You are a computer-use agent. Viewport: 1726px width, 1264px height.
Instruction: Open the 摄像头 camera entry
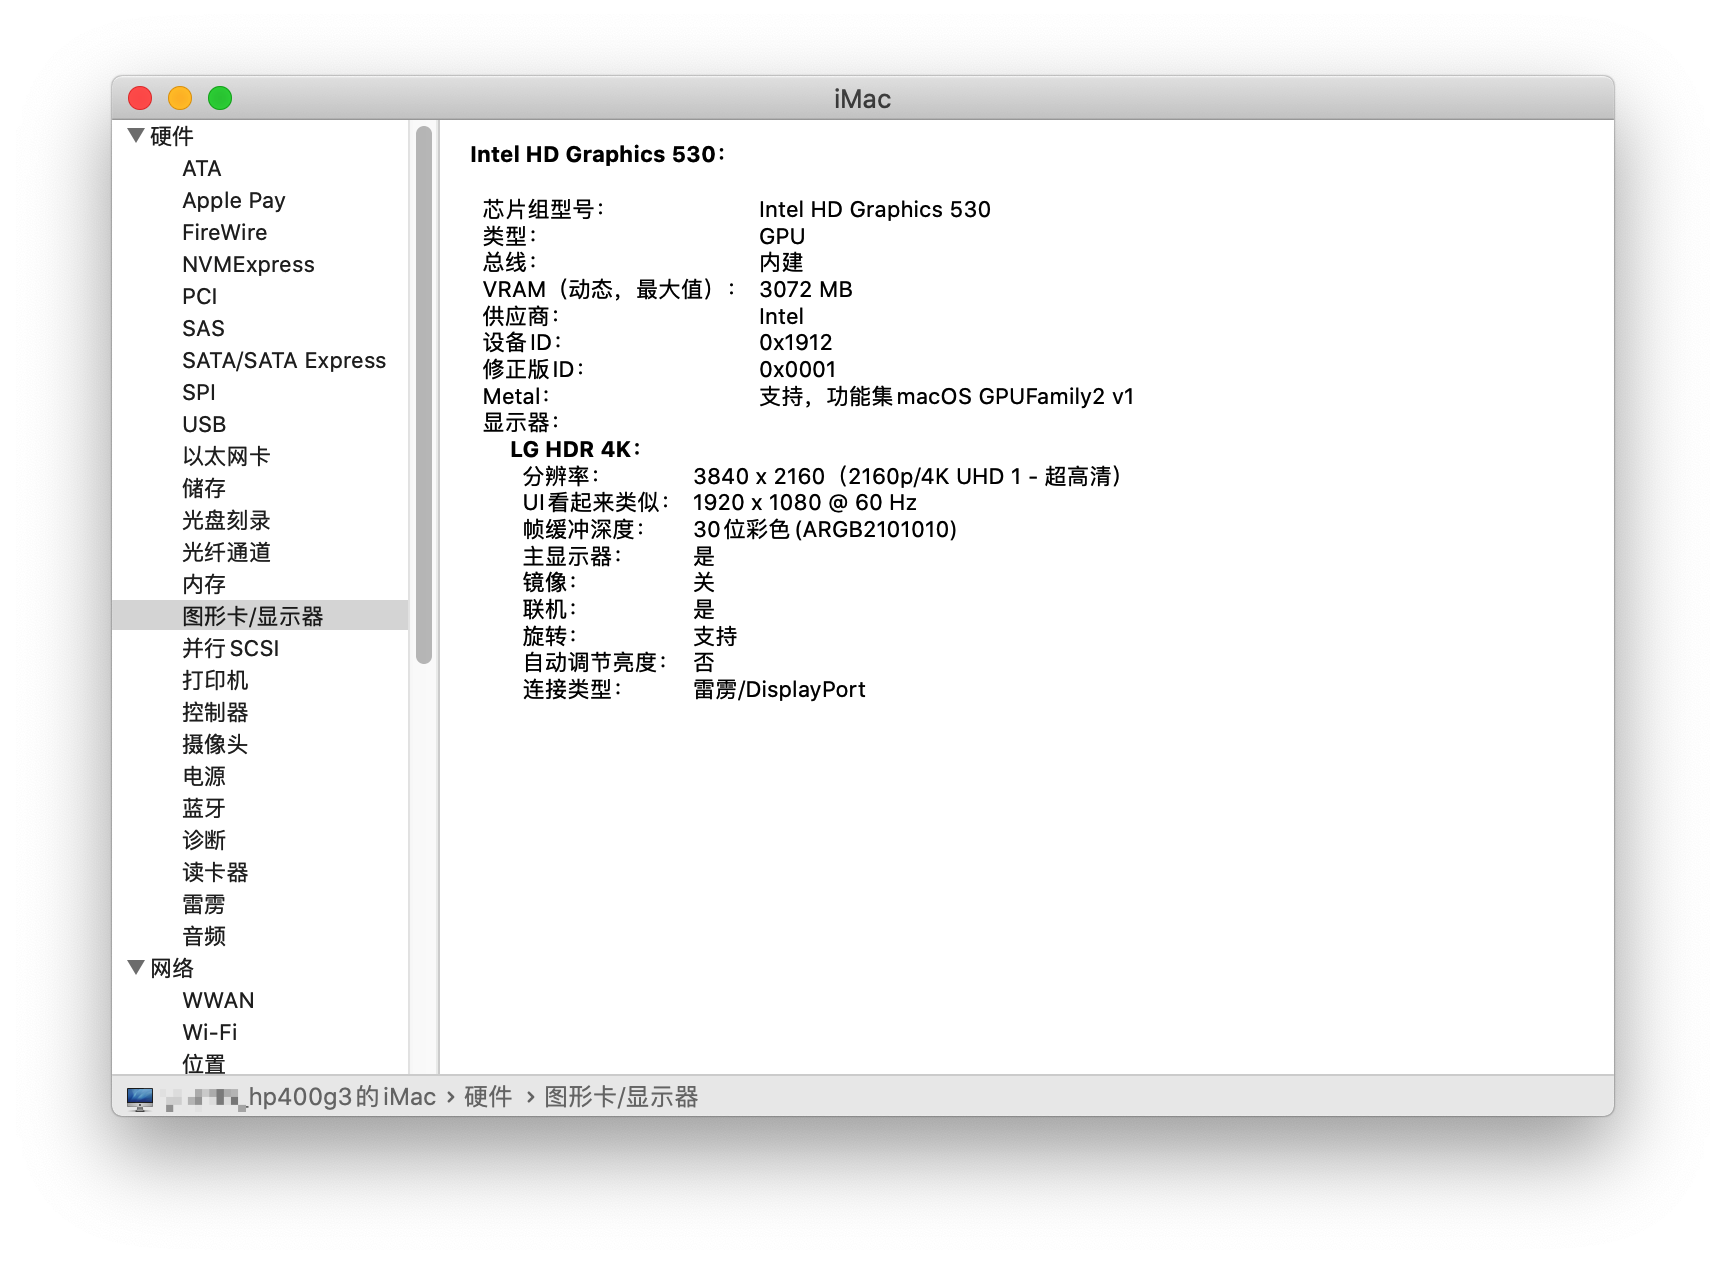[215, 744]
